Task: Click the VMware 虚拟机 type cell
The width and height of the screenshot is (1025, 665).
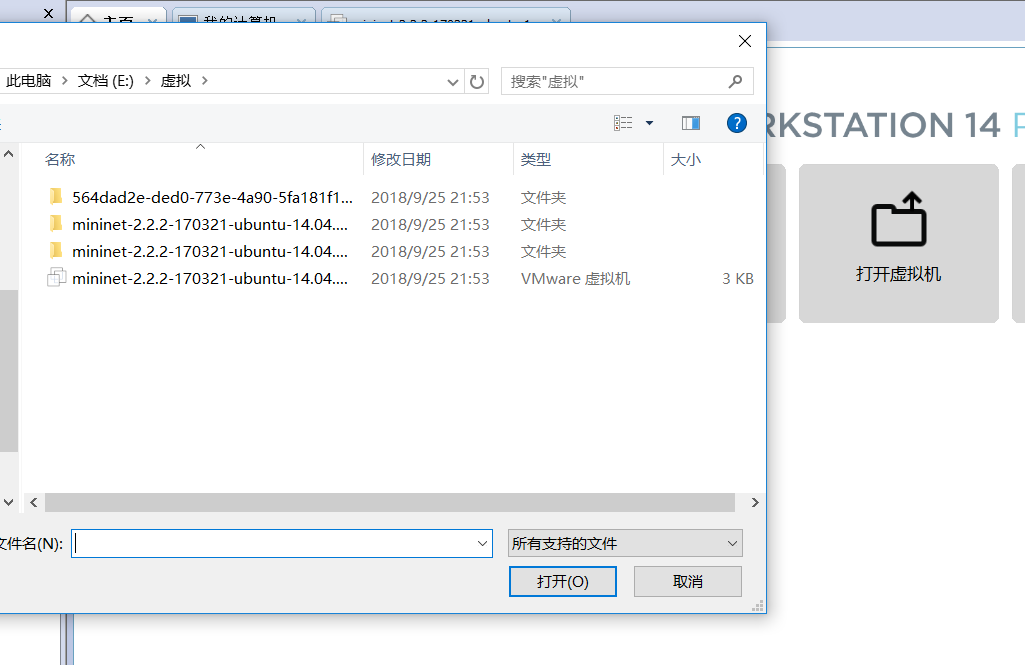Action: (575, 279)
